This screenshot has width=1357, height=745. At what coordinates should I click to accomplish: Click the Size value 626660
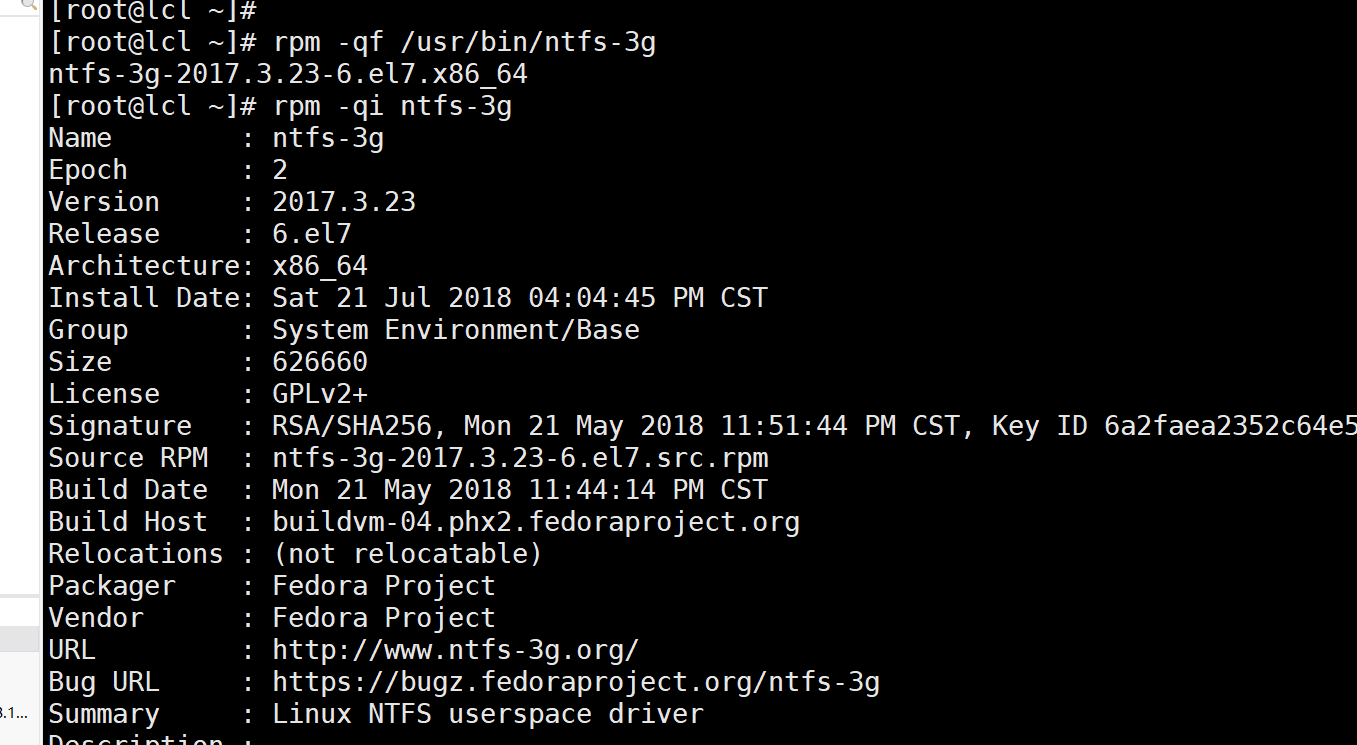coord(320,362)
